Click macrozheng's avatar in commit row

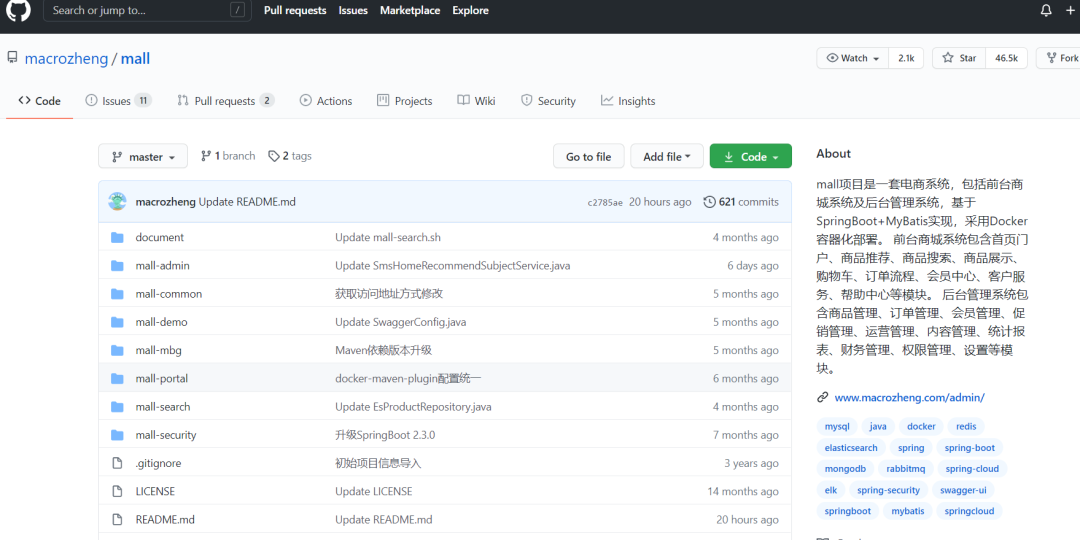coord(117,202)
